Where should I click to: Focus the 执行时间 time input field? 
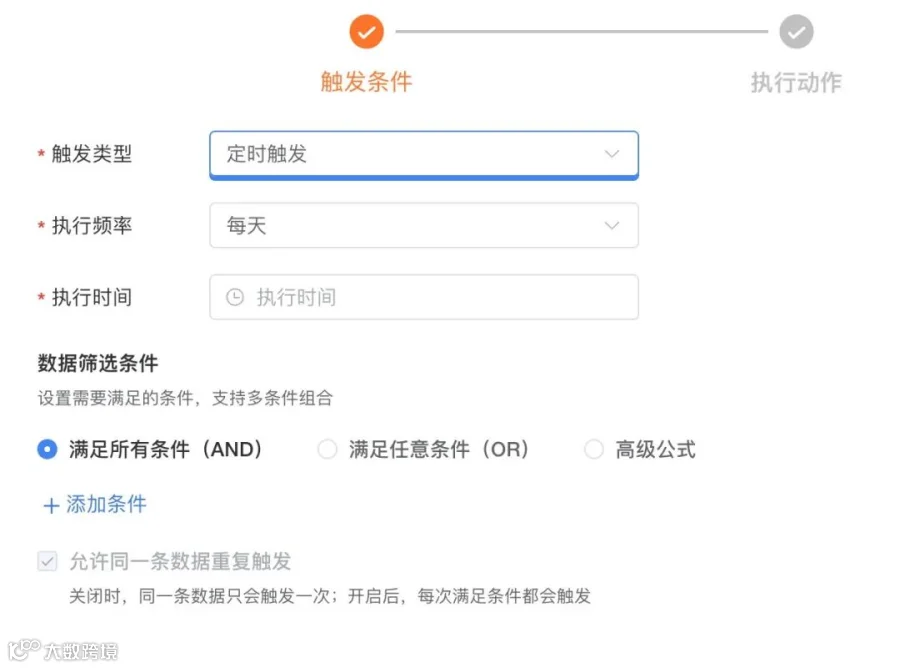click(x=424, y=297)
